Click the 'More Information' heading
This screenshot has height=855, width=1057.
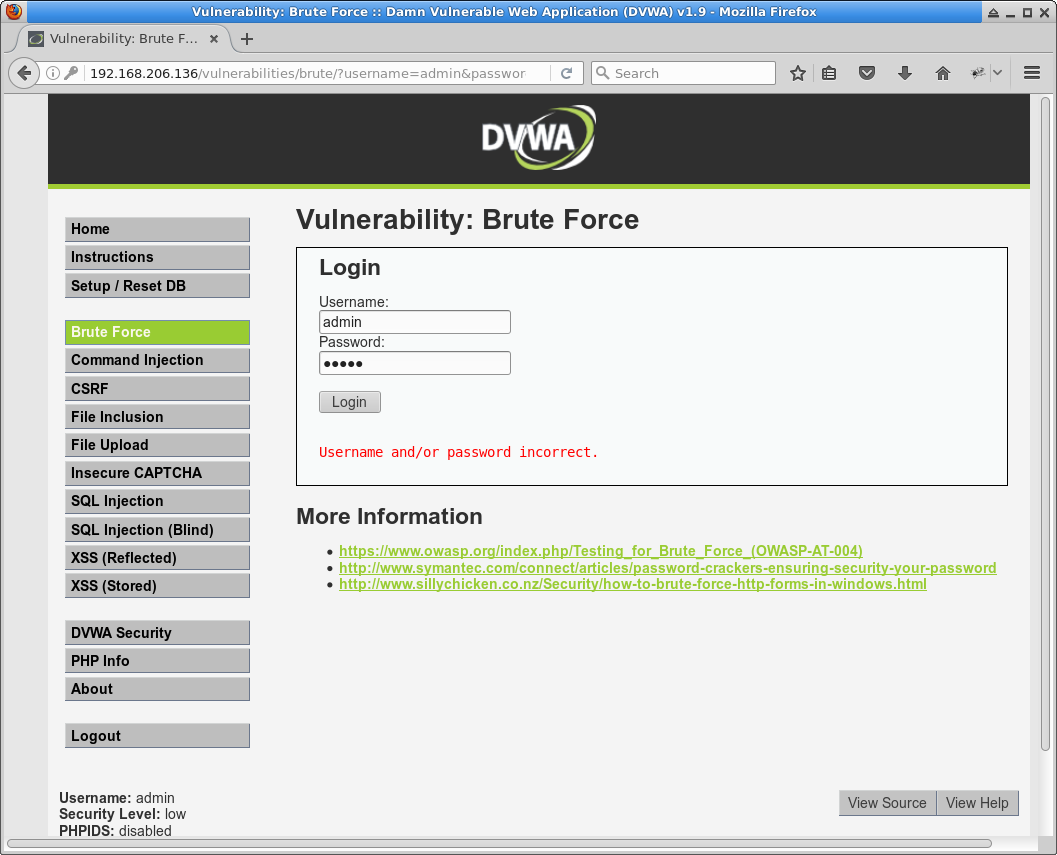[390, 517]
